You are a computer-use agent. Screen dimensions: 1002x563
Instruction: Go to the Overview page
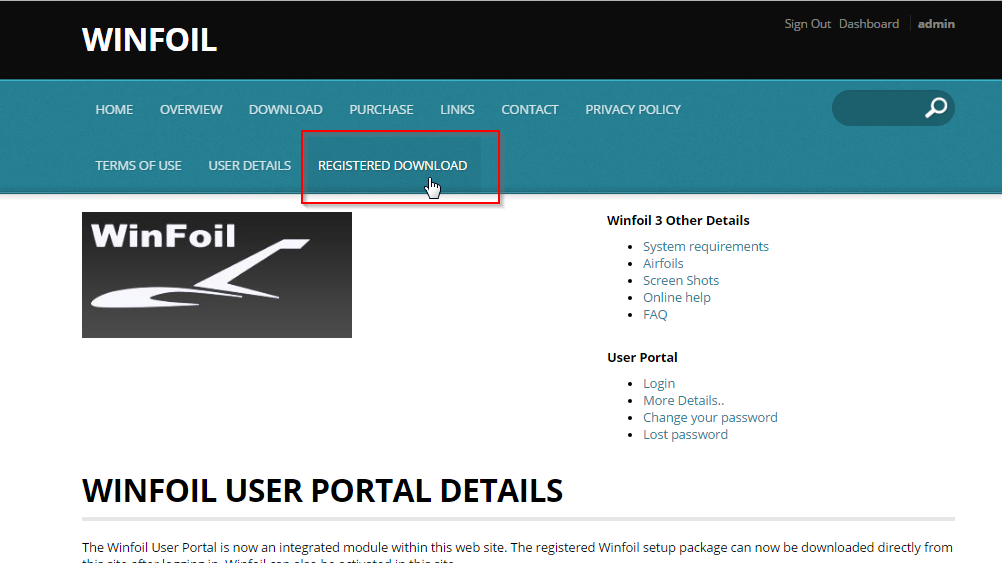[191, 109]
